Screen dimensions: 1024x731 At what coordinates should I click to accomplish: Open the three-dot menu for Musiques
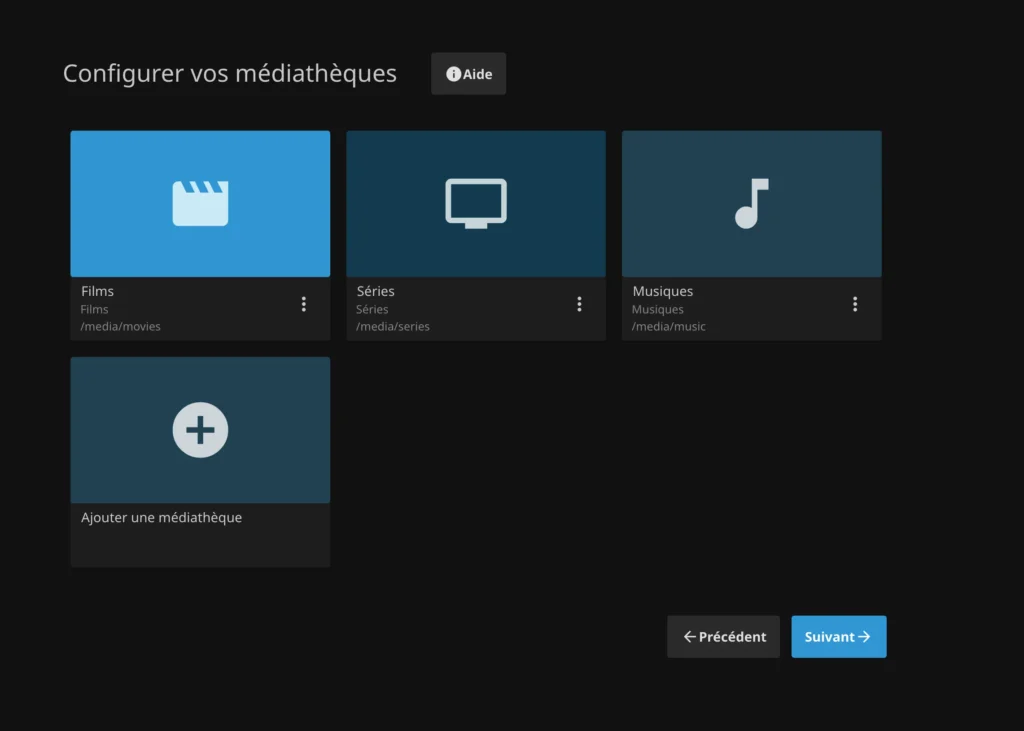click(855, 304)
